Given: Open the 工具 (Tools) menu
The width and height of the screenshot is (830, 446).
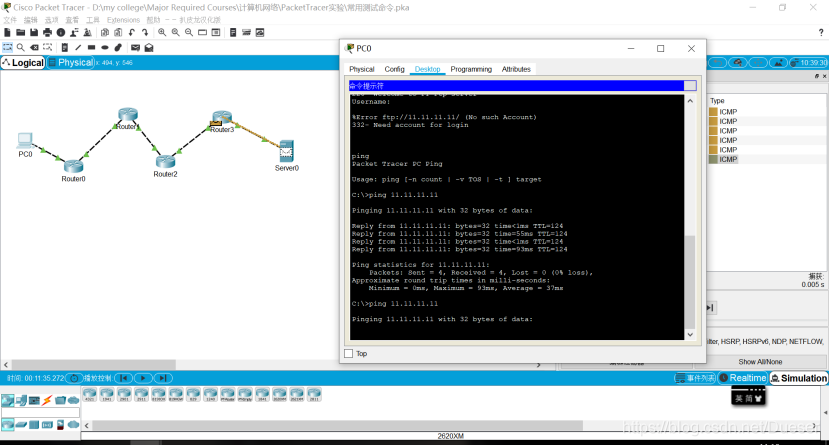Looking at the screenshot, I should pyautogui.click(x=93, y=20).
